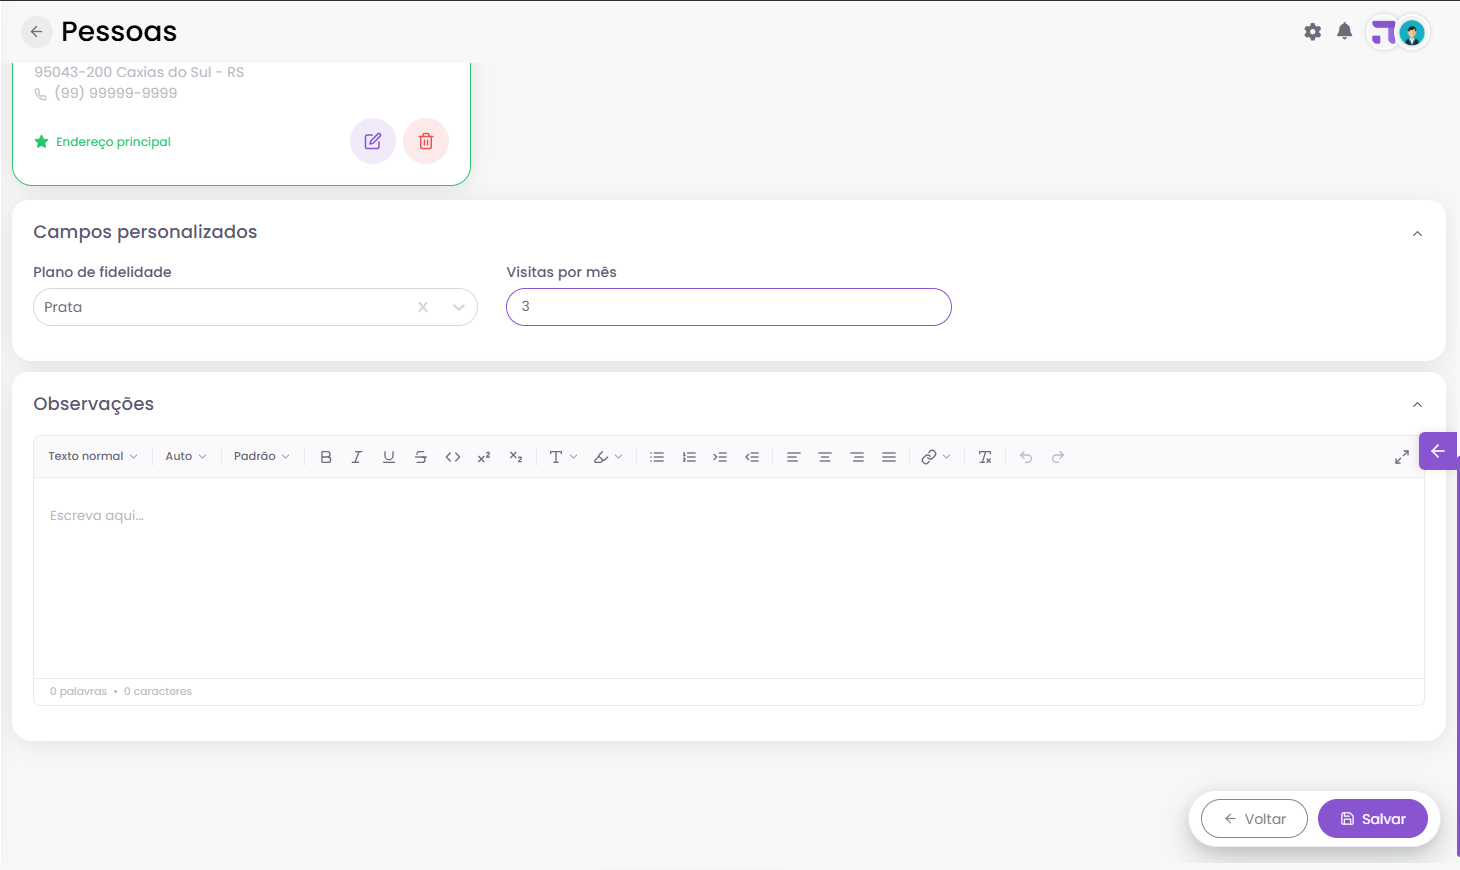This screenshot has width=1460, height=870.
Task: Open the Auto font size dropdown
Action: [186, 457]
